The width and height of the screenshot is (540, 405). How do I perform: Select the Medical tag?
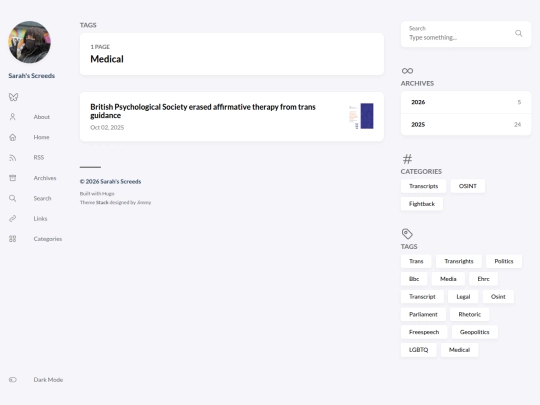(459, 350)
